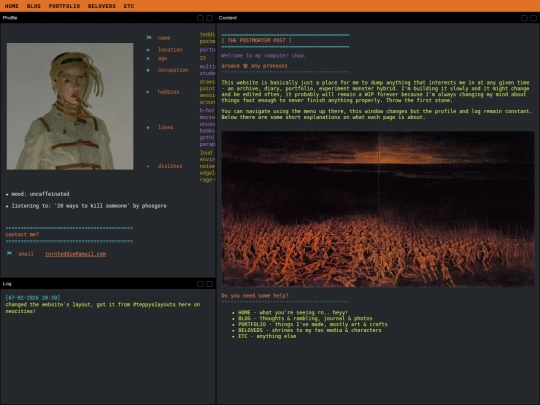540x405 pixels.
Task: Click the 'Do you need some help?' heading
Action: click(255, 295)
